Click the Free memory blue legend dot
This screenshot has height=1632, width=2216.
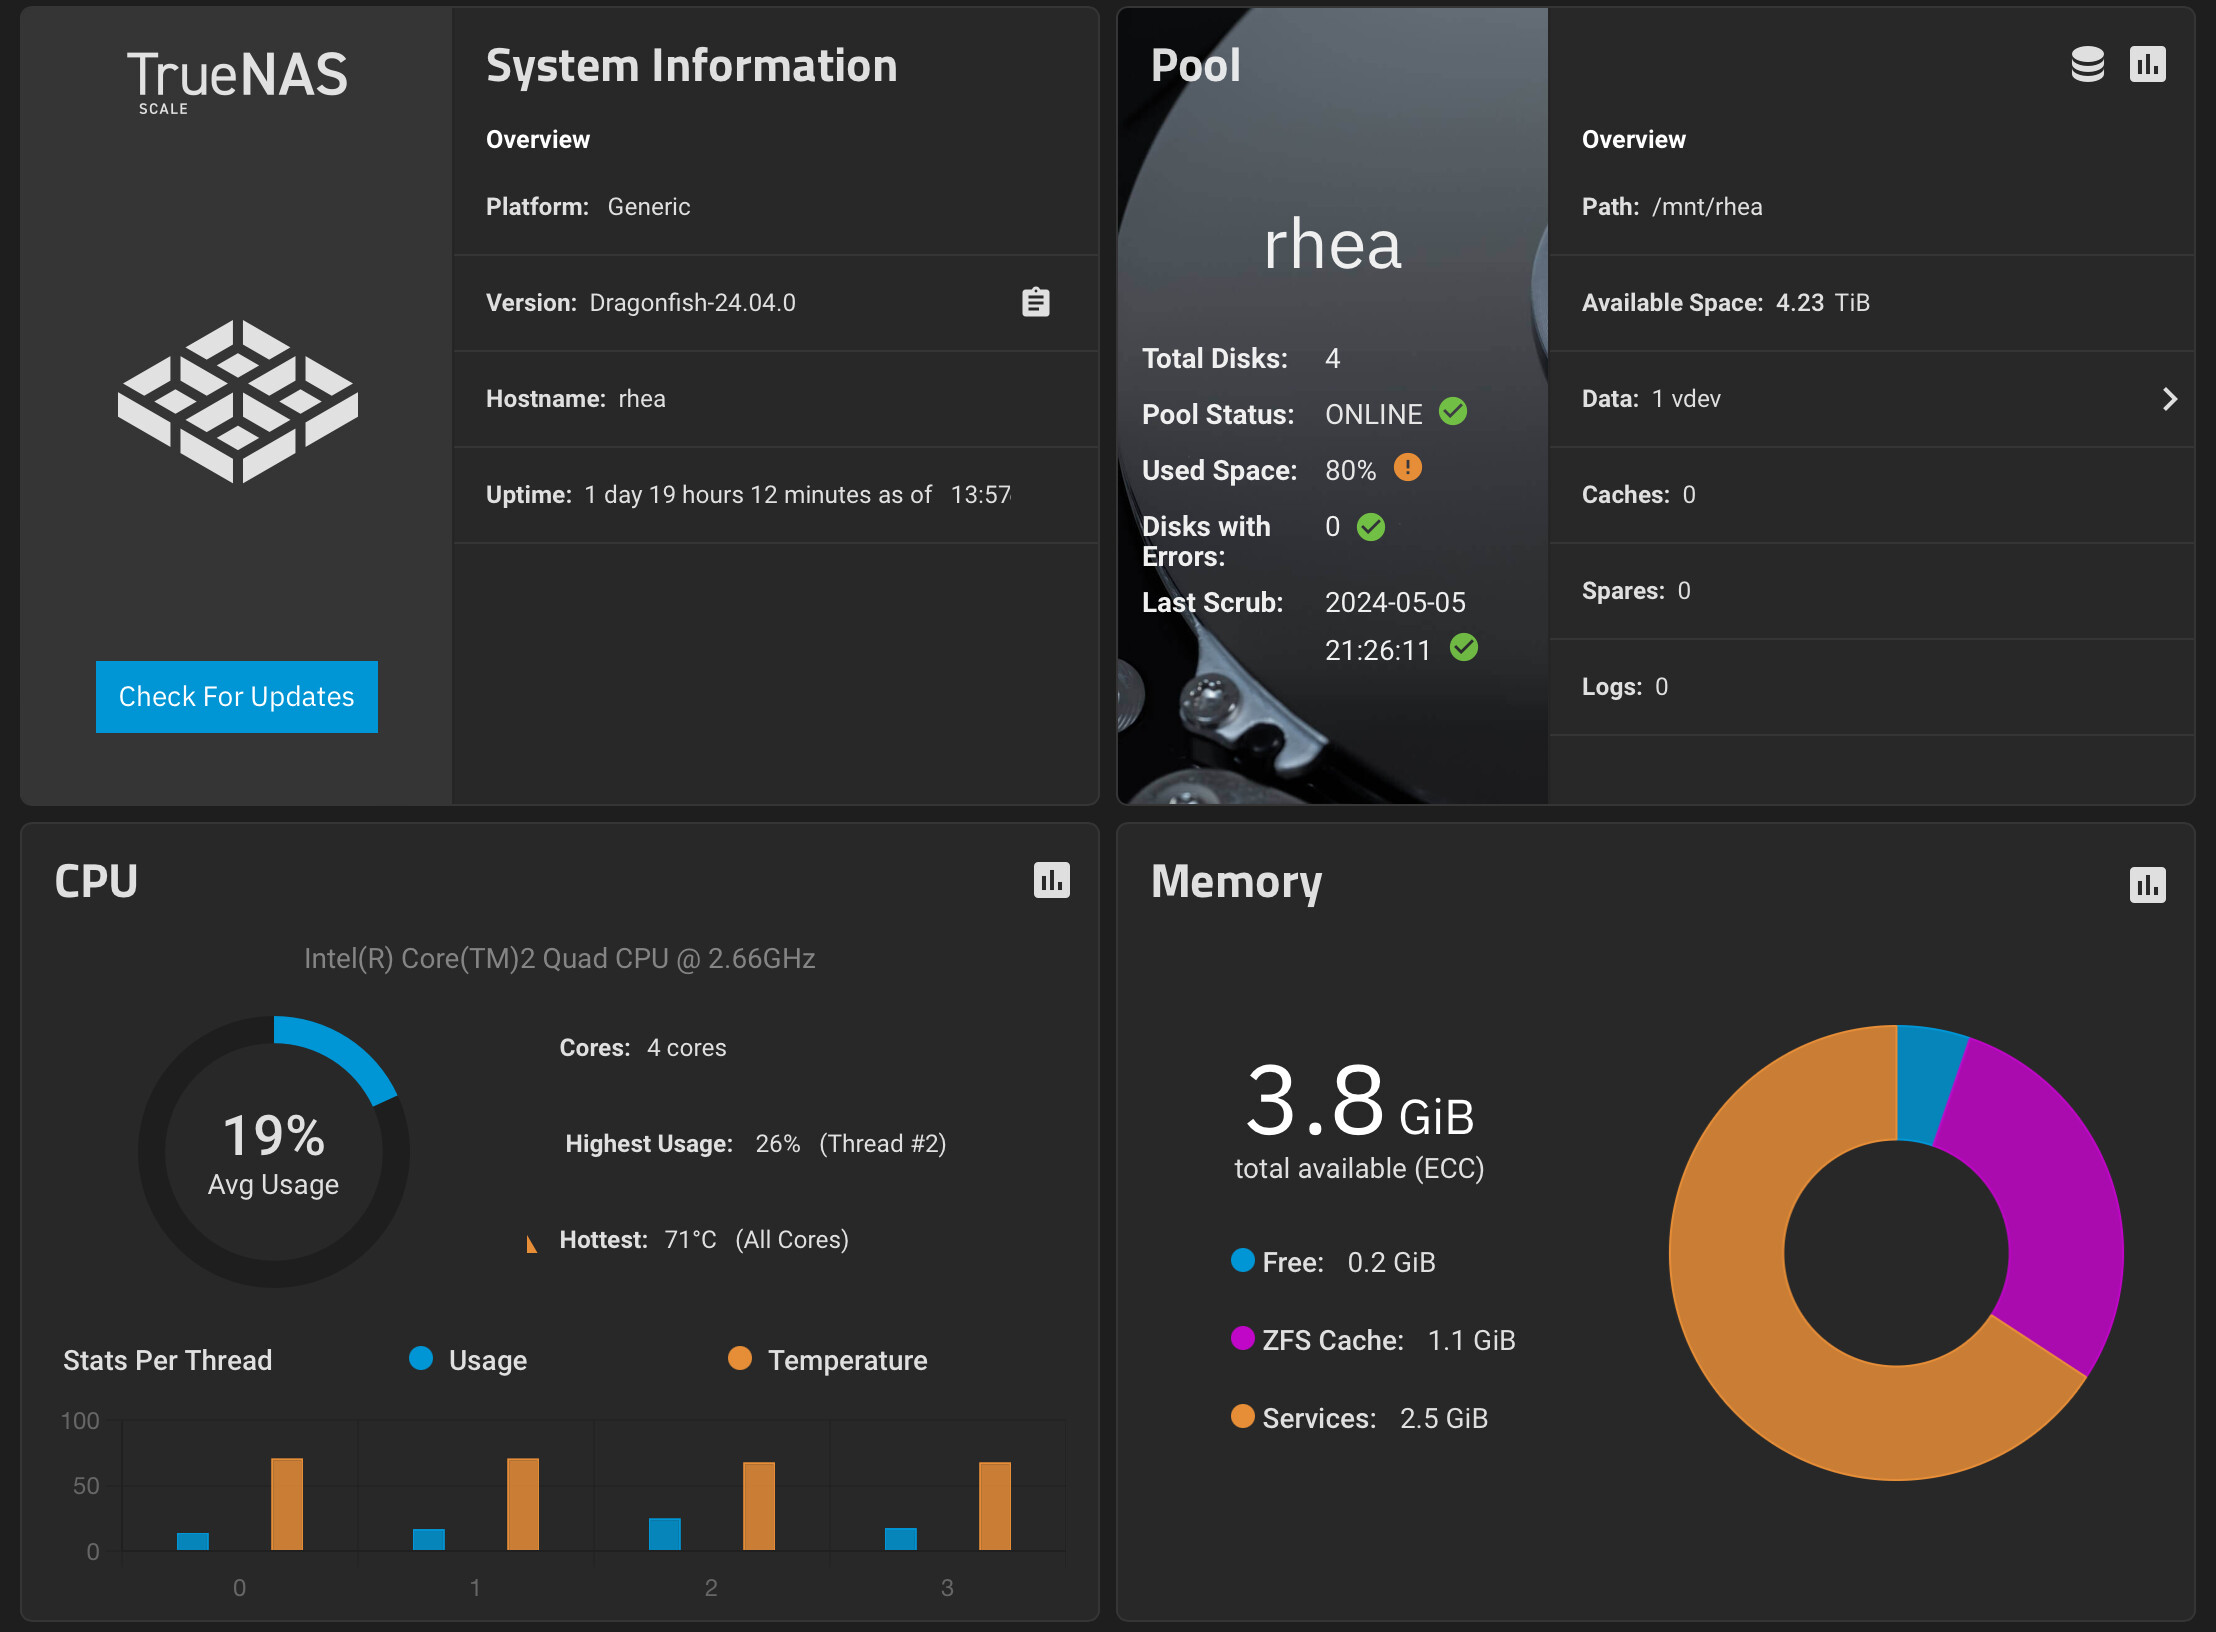point(1242,1261)
